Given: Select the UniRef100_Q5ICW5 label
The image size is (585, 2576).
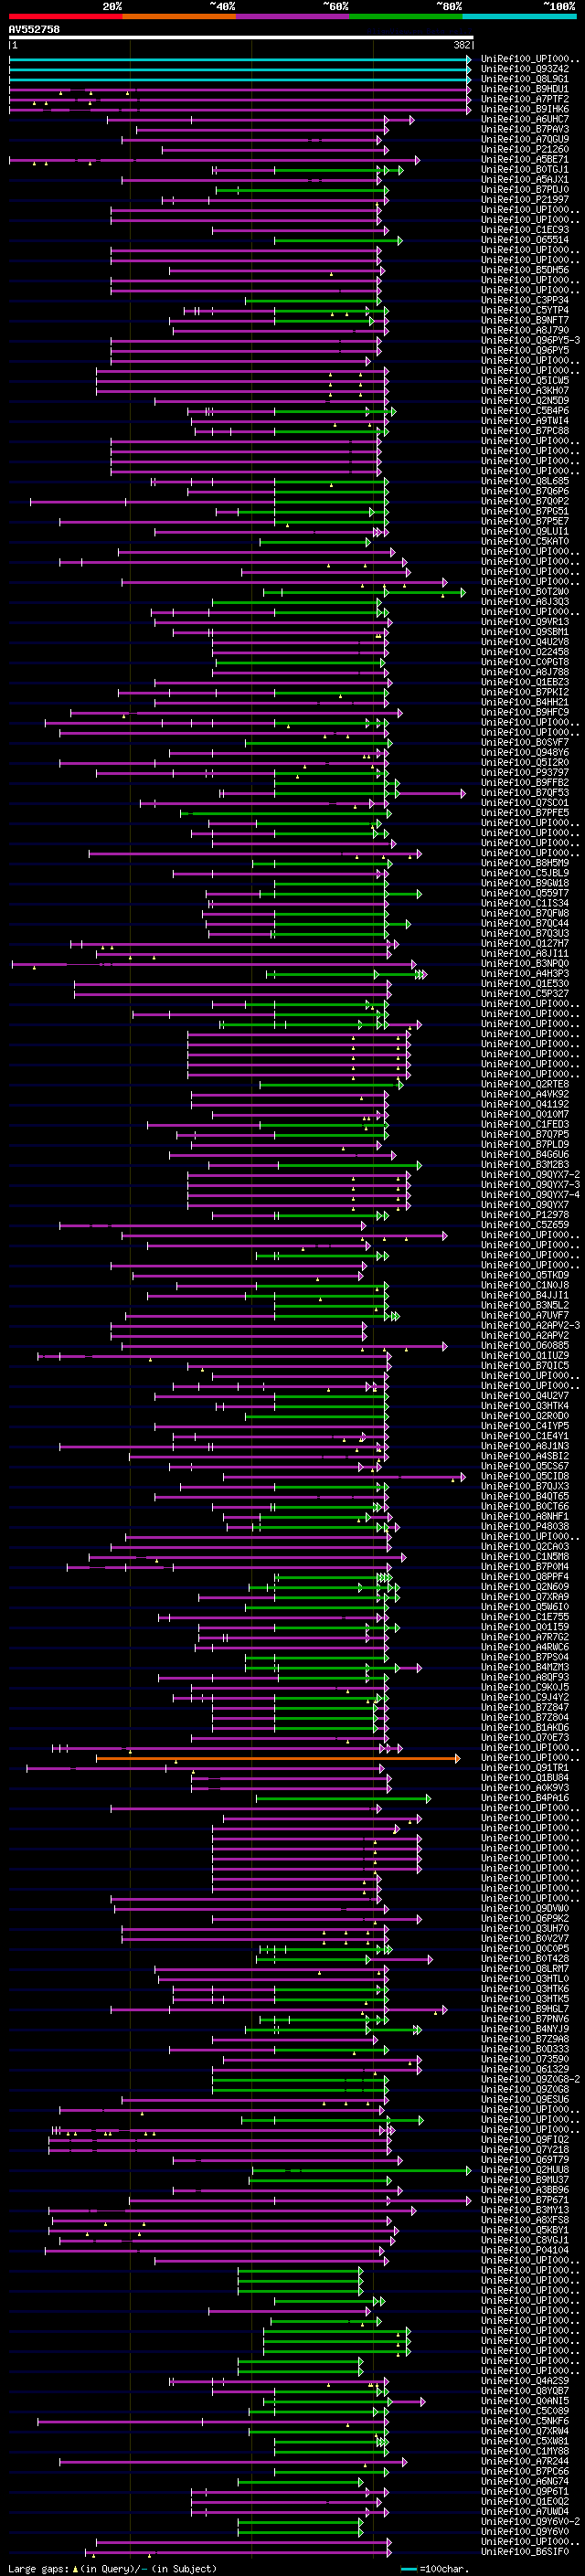Looking at the screenshot, I should [525, 380].
